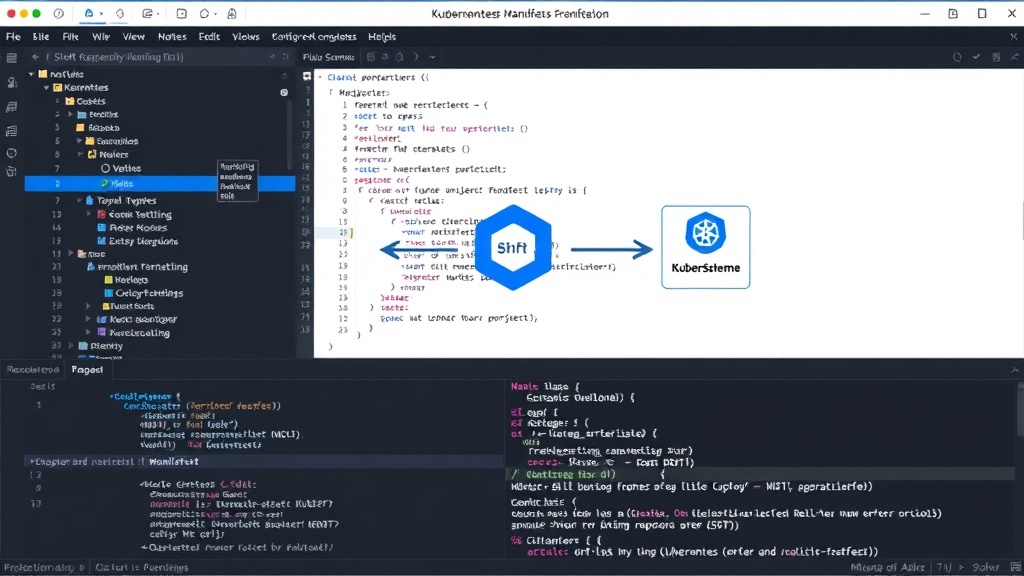The width and height of the screenshot is (1024, 576).
Task: Click the person icon in left sidebar
Action: click(12, 82)
